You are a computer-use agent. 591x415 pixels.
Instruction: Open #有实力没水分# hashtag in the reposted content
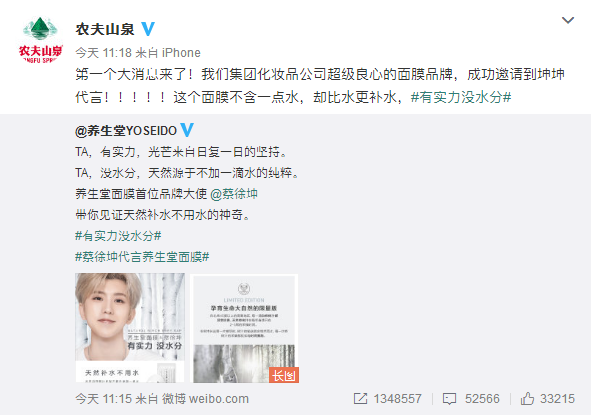118,236
